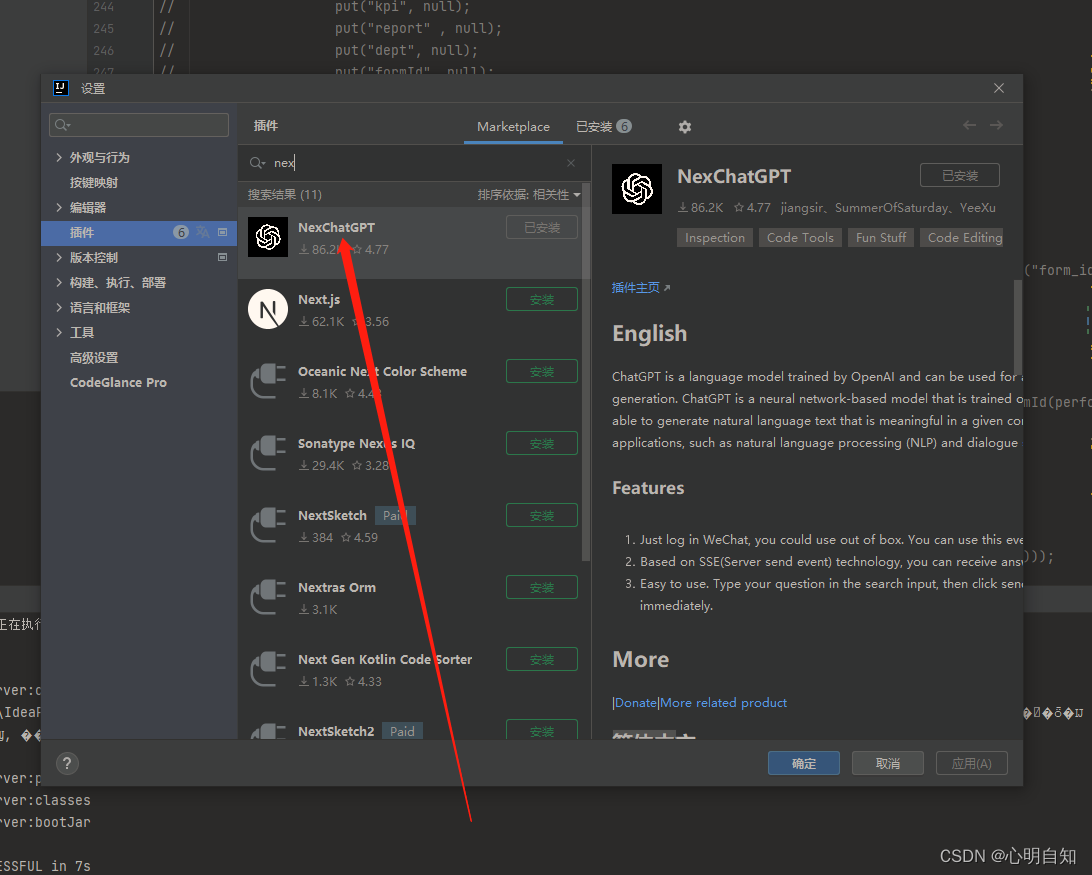Install the Next.js plugin
Viewport: 1092px width, 875px height.
[542, 299]
